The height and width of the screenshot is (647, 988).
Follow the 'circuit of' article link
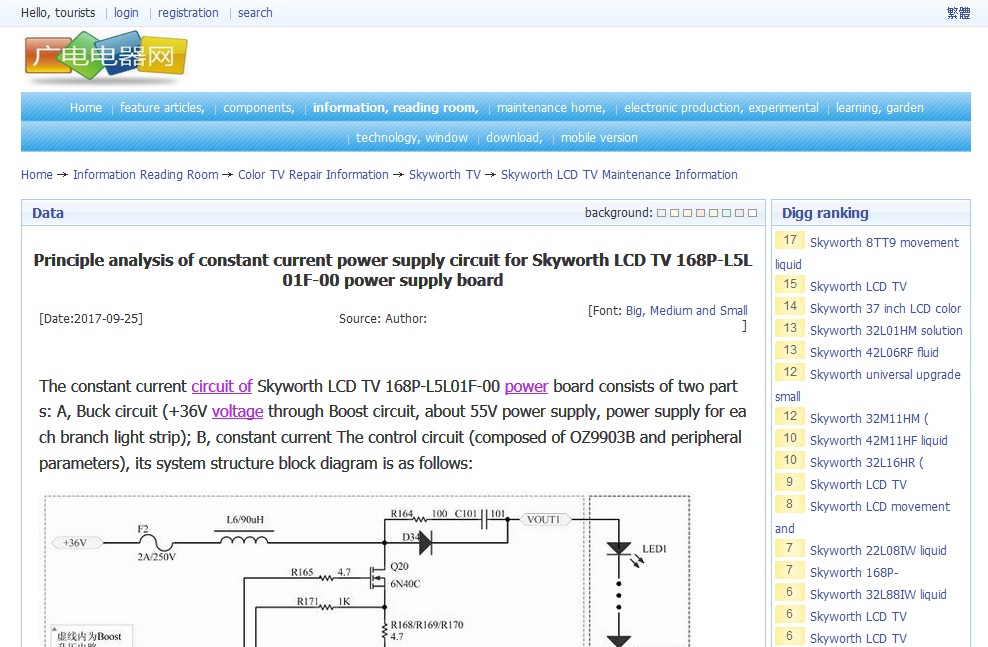point(222,386)
